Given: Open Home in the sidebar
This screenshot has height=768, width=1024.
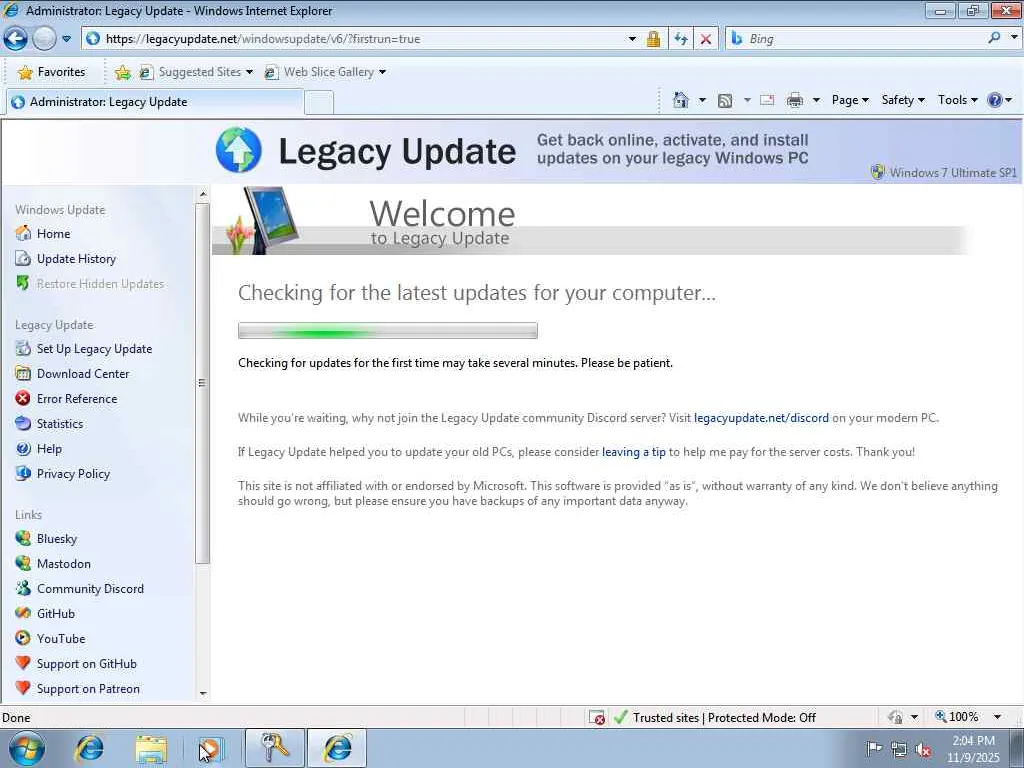Looking at the screenshot, I should pos(43,234).
